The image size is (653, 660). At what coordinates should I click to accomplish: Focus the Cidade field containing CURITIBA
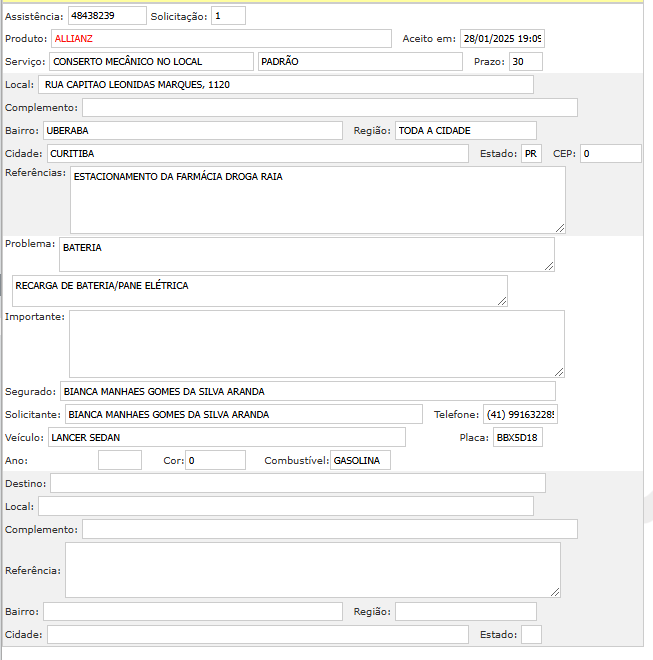pos(257,154)
